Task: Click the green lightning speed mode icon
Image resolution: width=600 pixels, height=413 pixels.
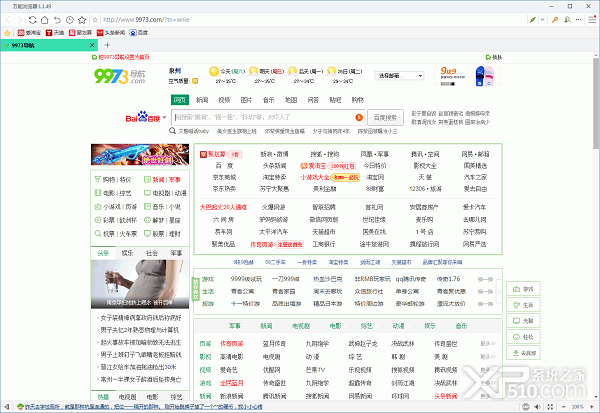Action: 532,20
